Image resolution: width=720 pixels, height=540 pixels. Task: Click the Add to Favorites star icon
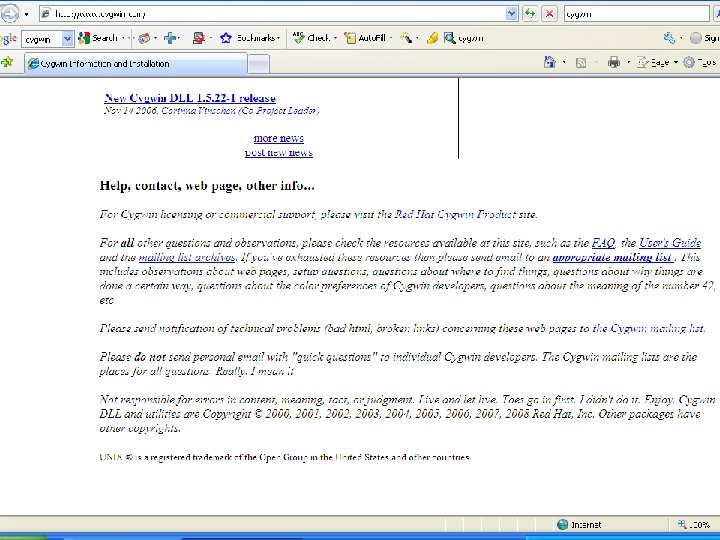[7, 62]
